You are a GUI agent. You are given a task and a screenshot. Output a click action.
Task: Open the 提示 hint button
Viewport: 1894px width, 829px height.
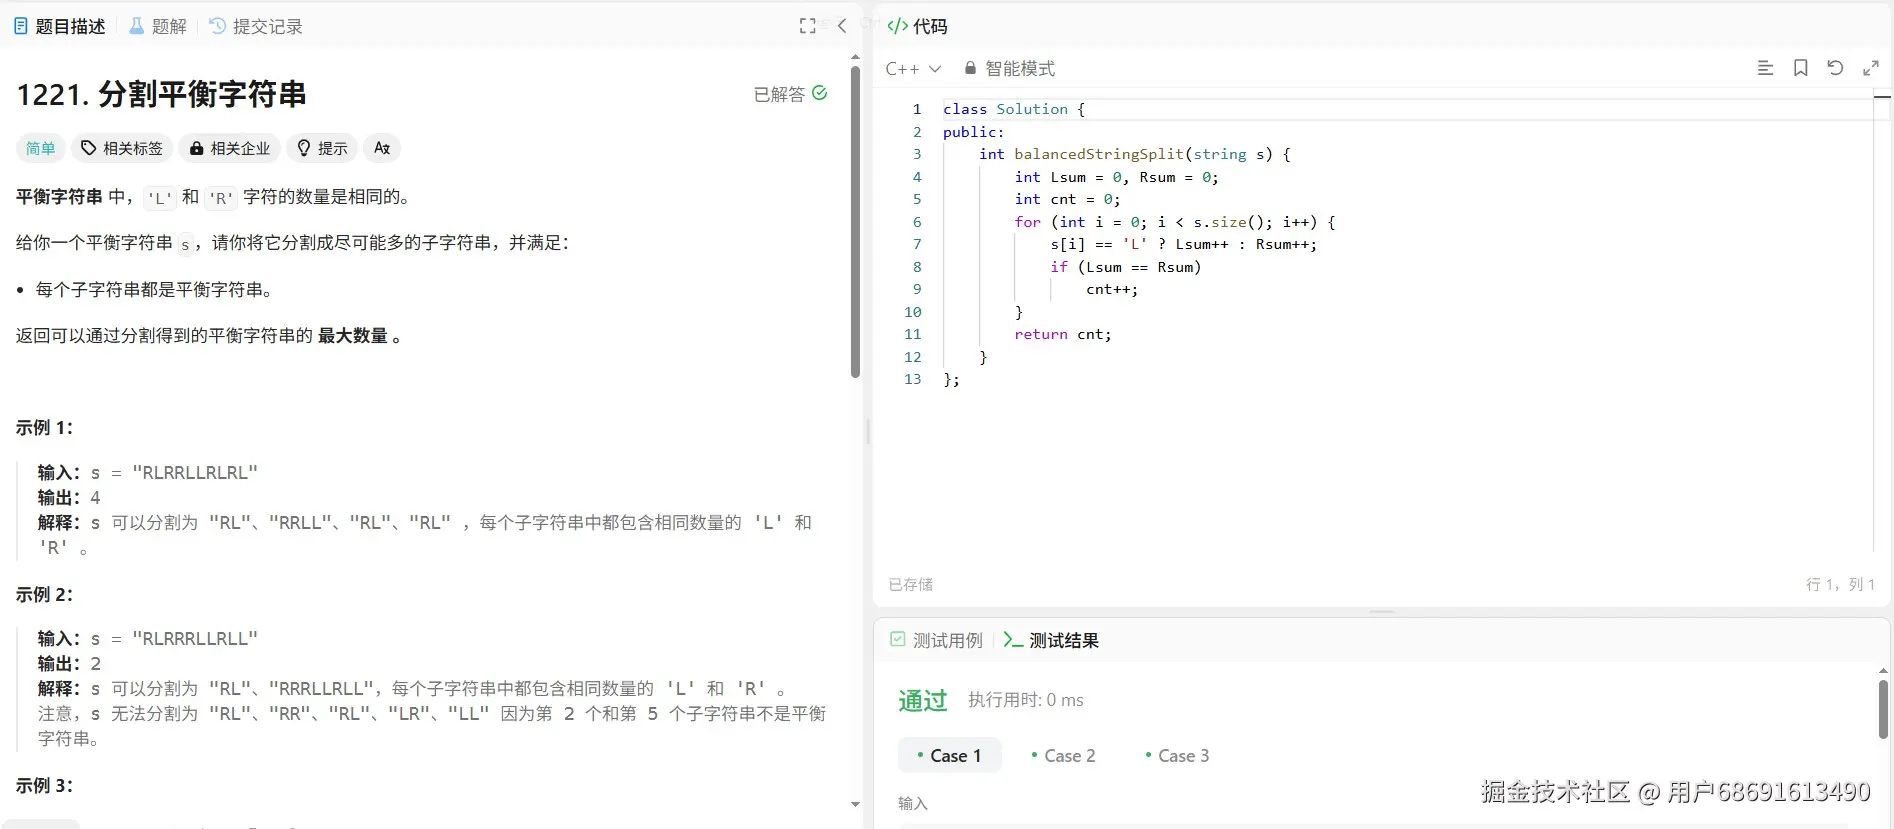click(x=322, y=148)
